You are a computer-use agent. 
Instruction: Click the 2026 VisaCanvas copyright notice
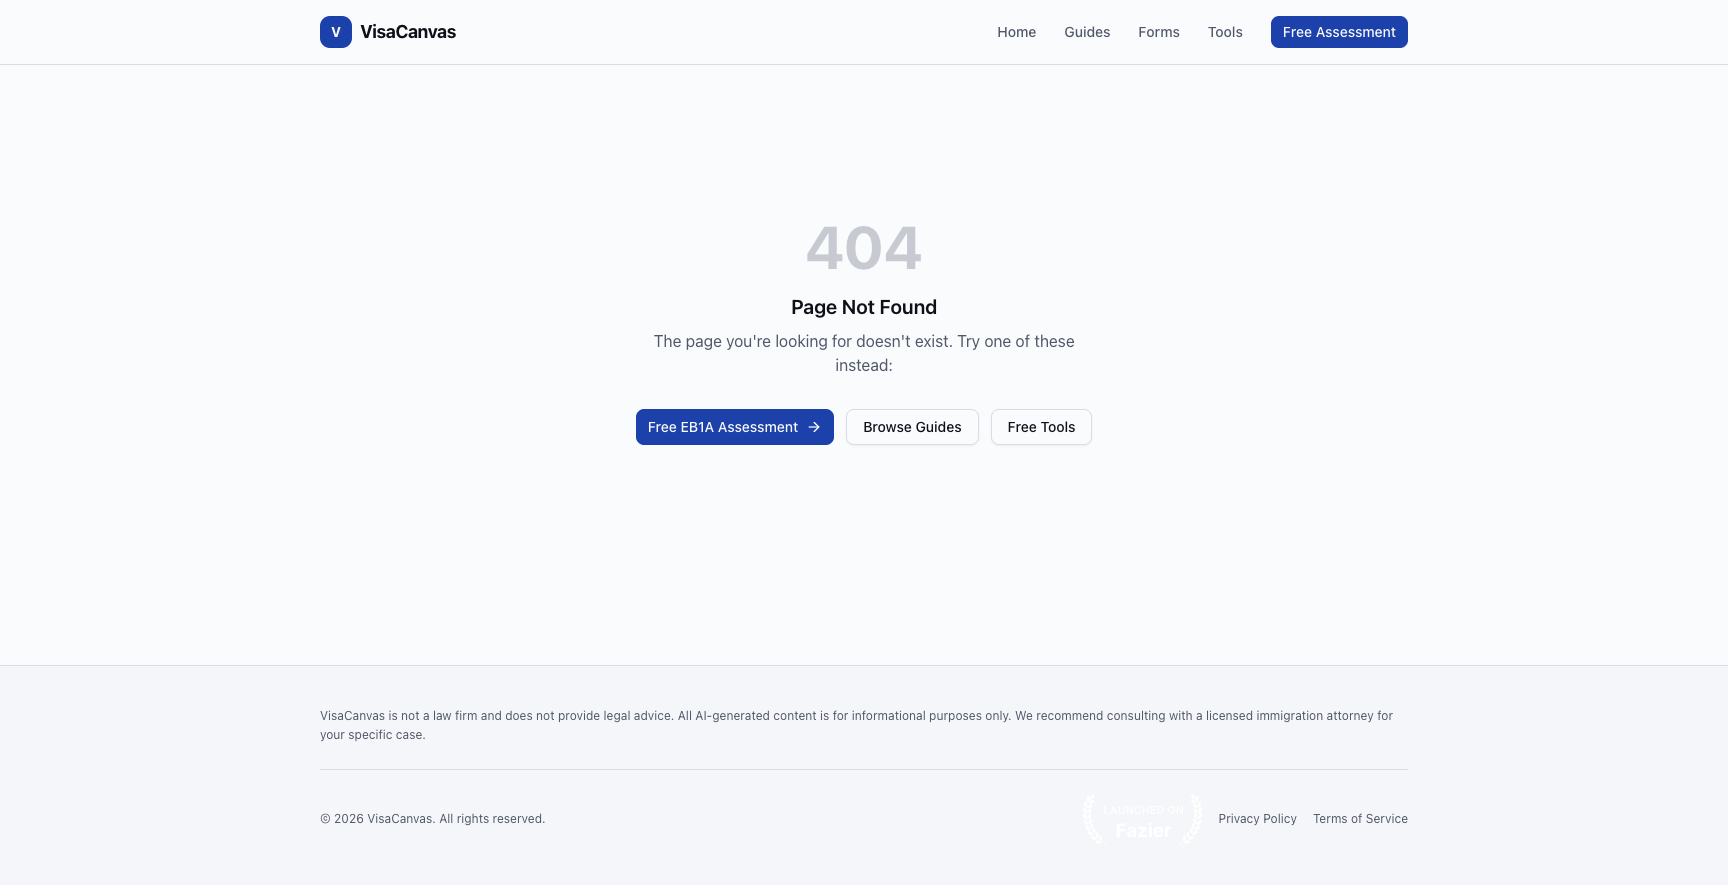[x=432, y=819]
